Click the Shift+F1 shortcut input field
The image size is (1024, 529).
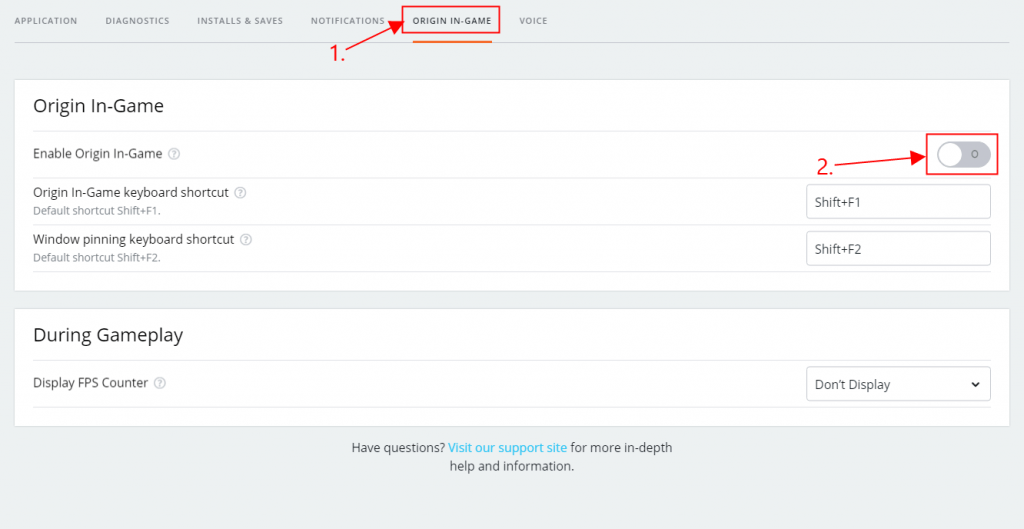[x=899, y=202]
